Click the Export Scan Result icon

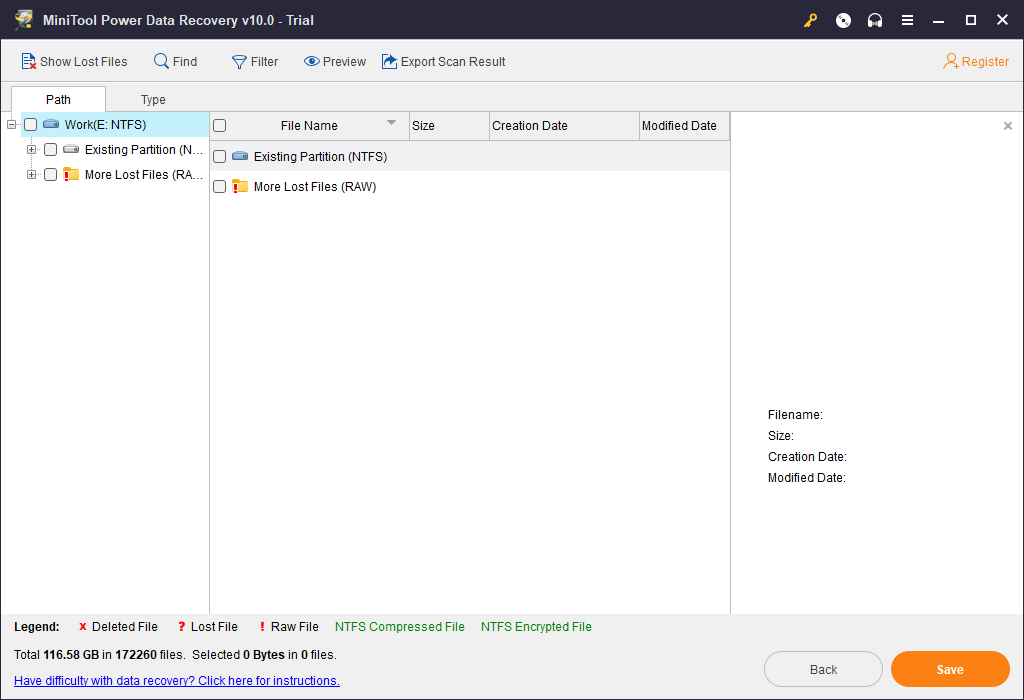pyautogui.click(x=389, y=61)
